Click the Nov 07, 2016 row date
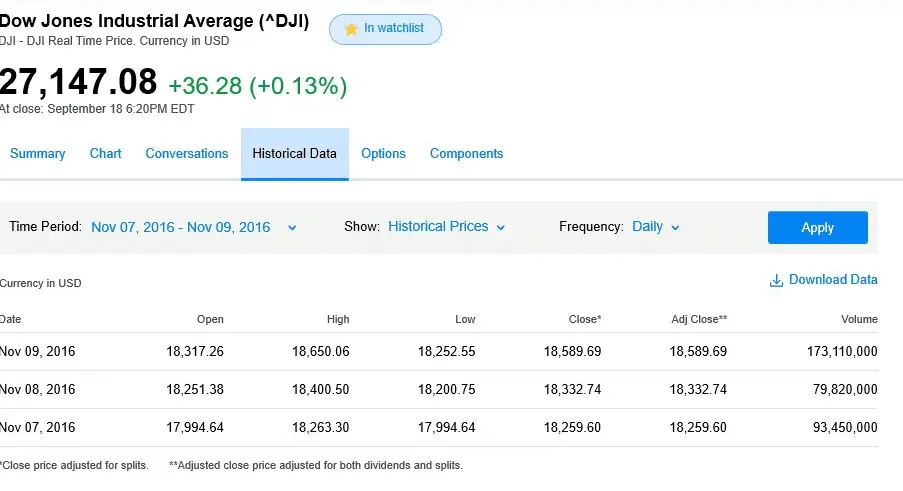 (x=38, y=427)
